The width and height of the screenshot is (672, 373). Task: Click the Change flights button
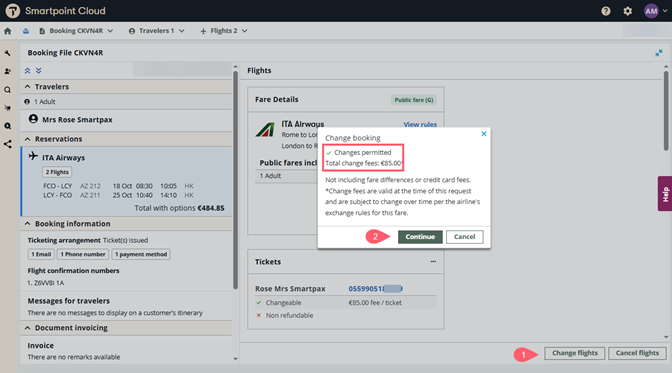(x=575, y=353)
